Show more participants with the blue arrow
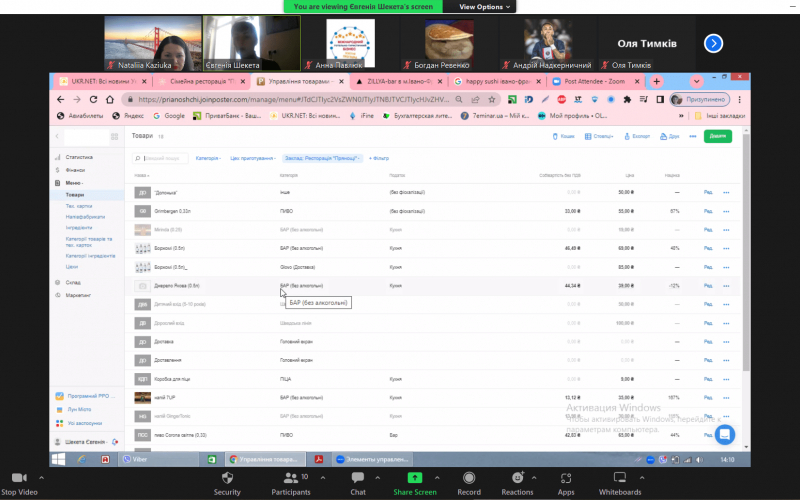 [x=713, y=43]
